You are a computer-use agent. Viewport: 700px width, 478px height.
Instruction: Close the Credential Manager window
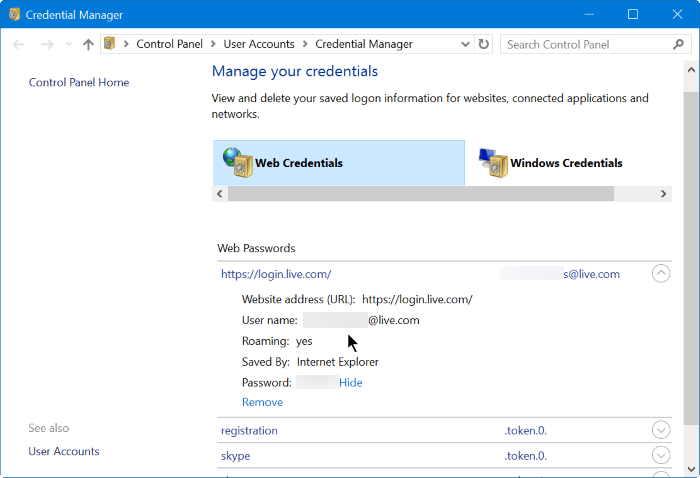click(677, 14)
